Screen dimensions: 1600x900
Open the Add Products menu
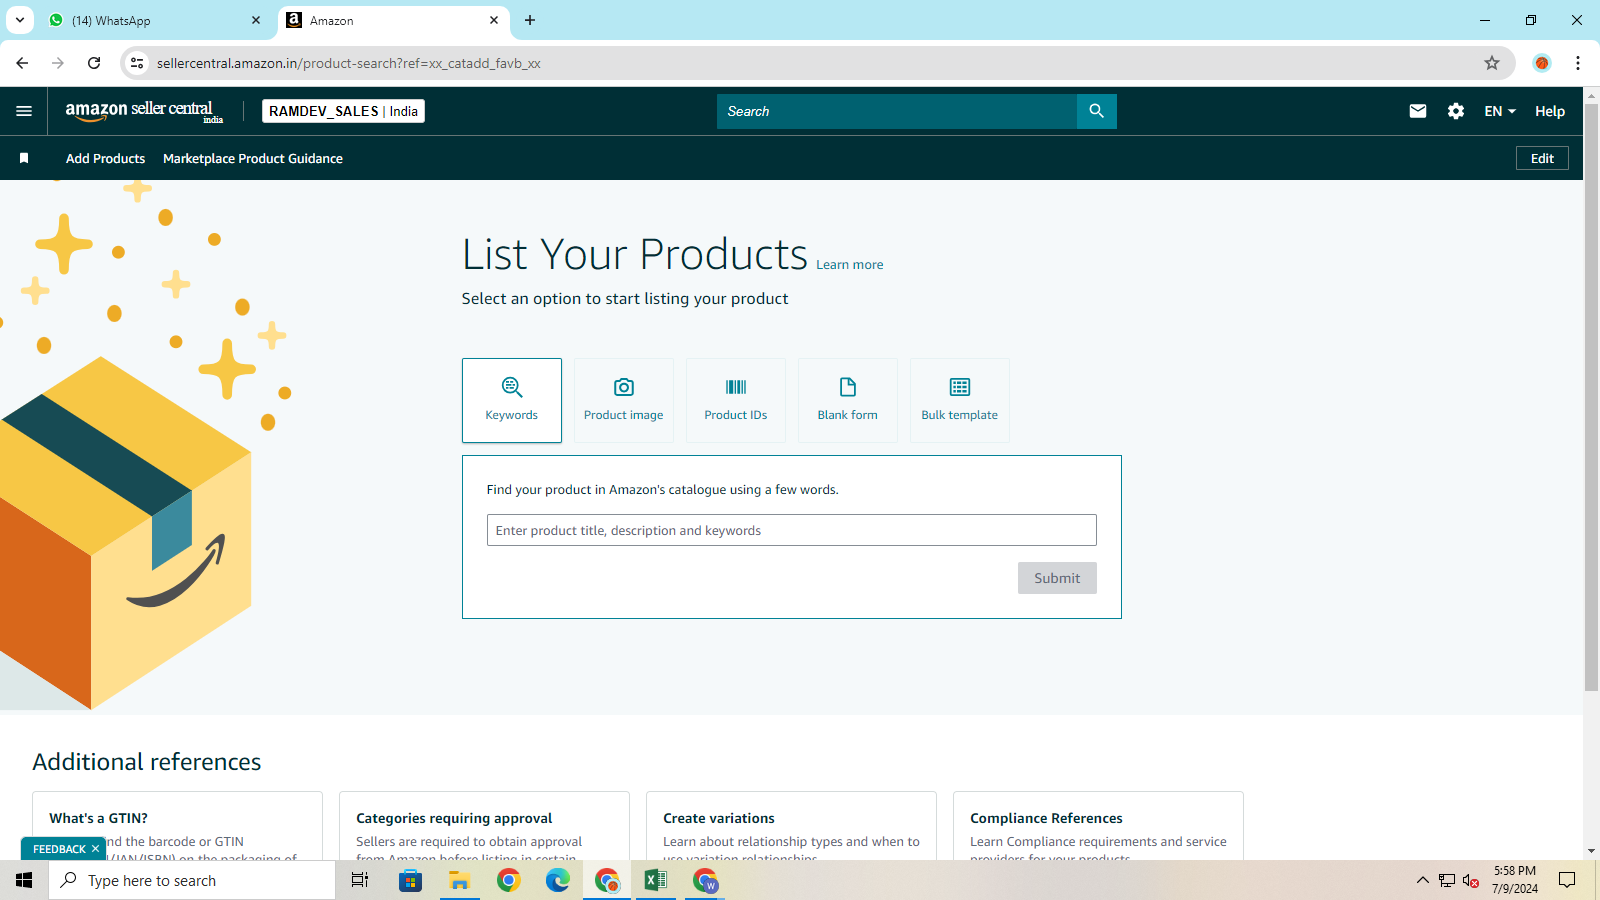pos(105,158)
